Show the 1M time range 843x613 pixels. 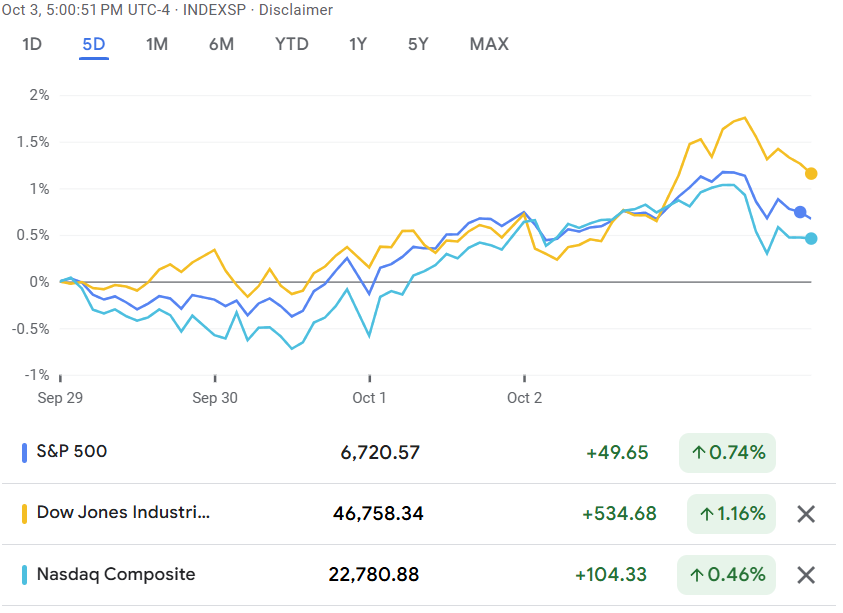[157, 44]
